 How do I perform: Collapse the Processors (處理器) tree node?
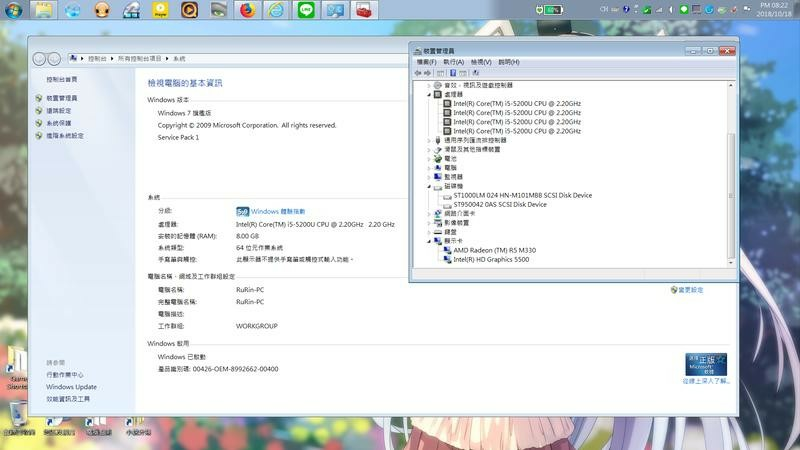[x=429, y=94]
